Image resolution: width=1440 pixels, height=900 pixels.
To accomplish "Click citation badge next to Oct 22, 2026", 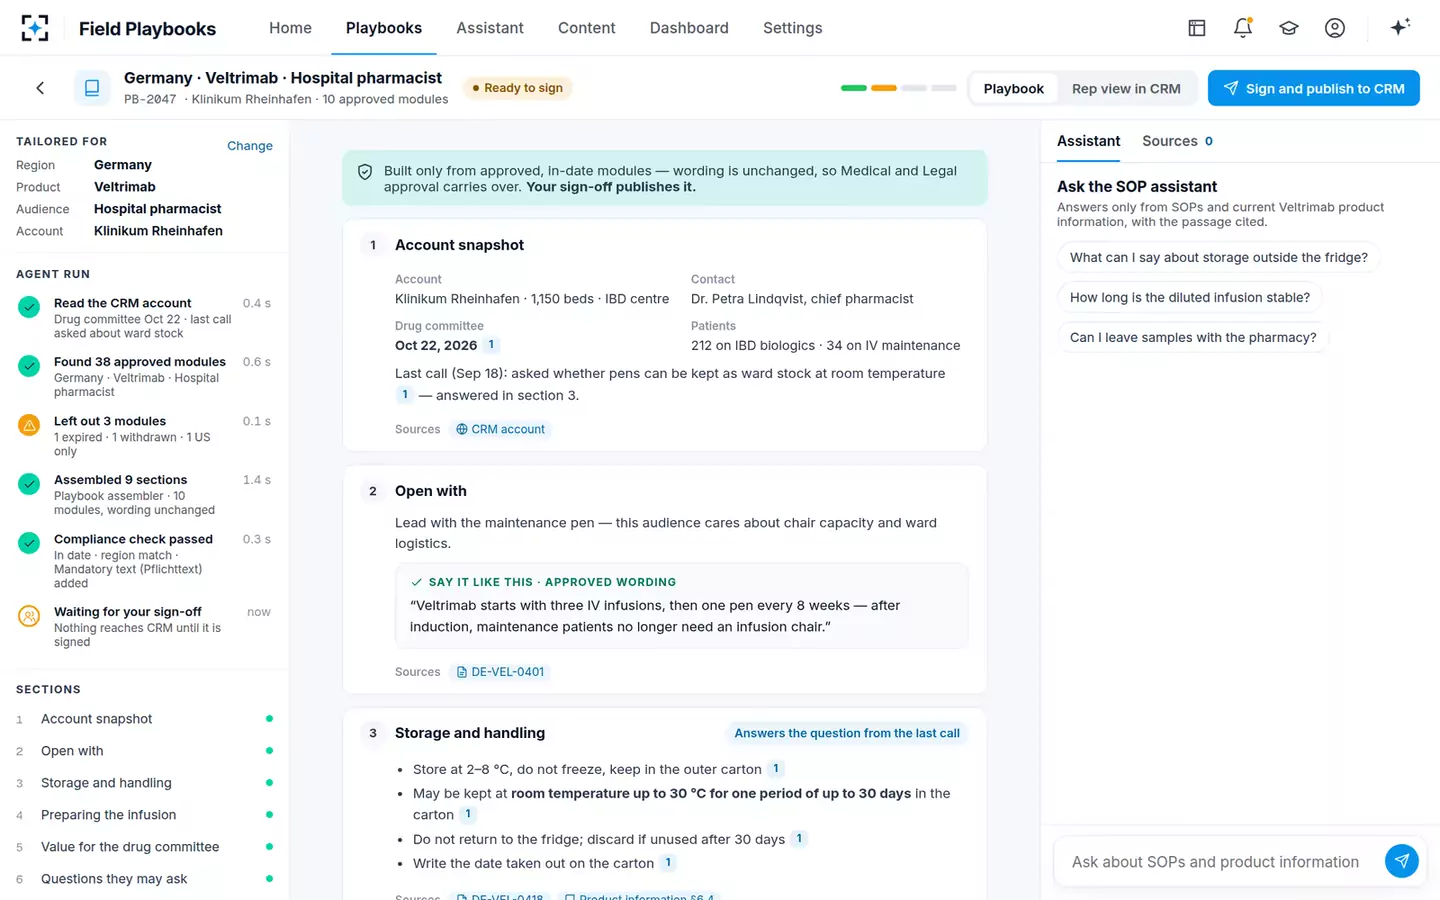I will pos(491,345).
